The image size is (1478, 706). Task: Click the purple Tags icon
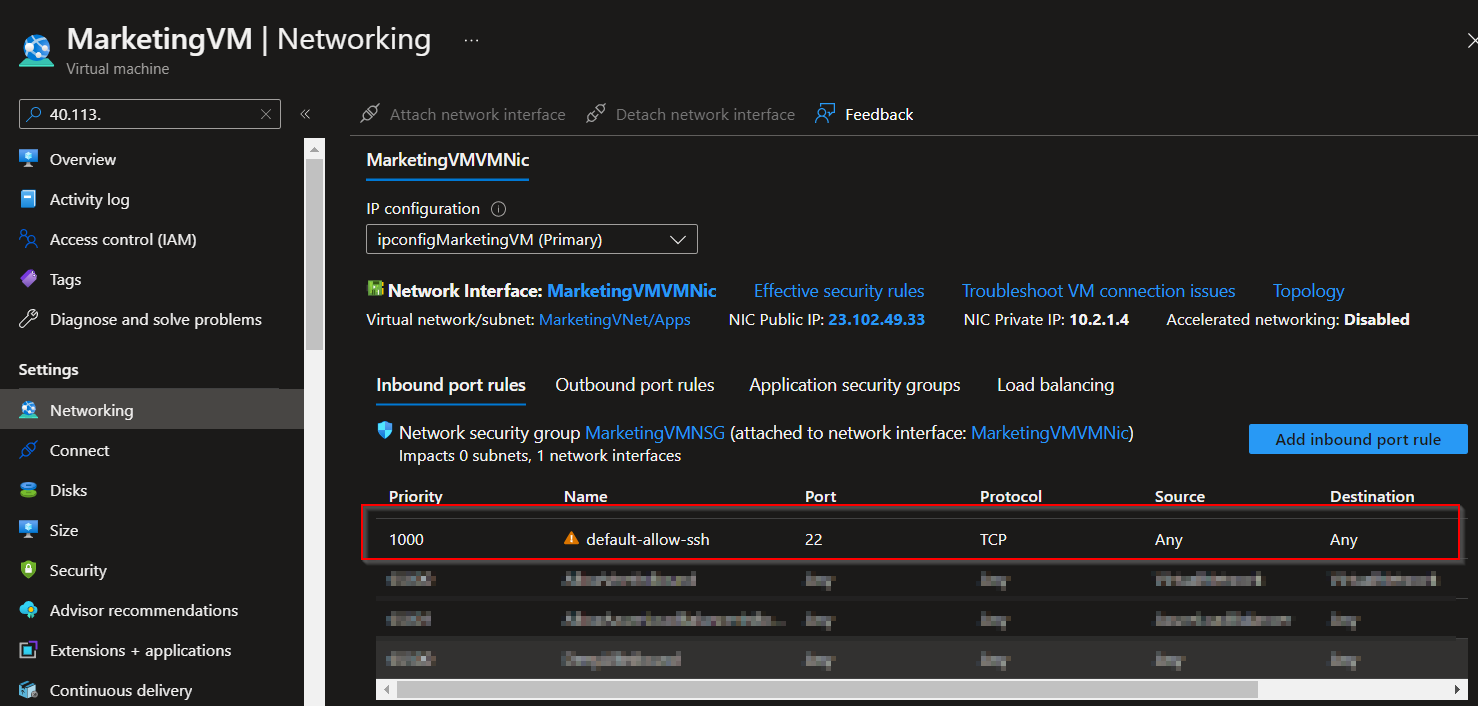click(29, 279)
